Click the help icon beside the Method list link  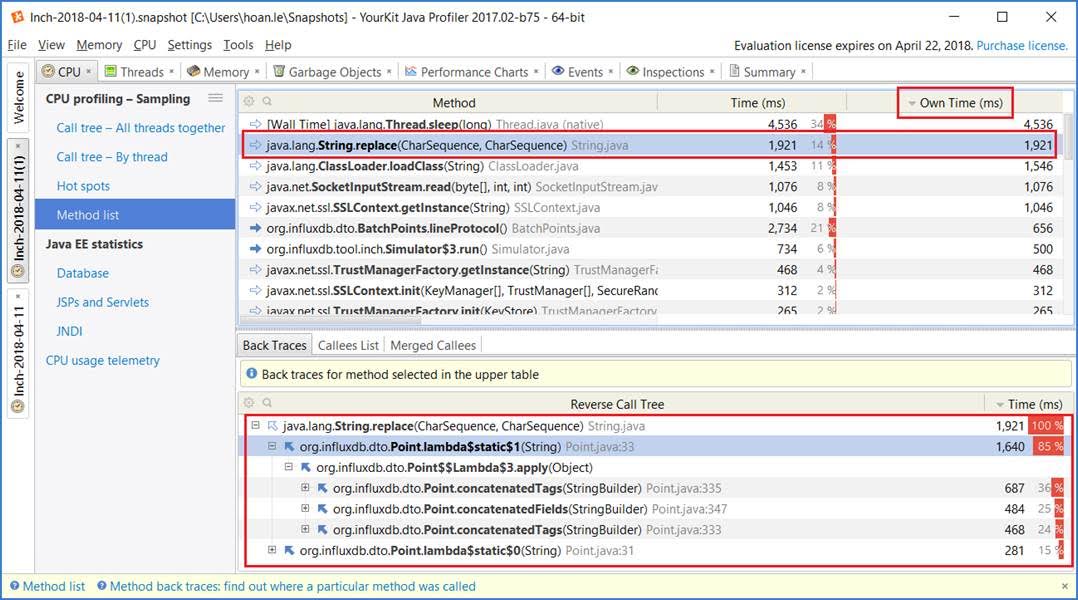click(x=14, y=587)
